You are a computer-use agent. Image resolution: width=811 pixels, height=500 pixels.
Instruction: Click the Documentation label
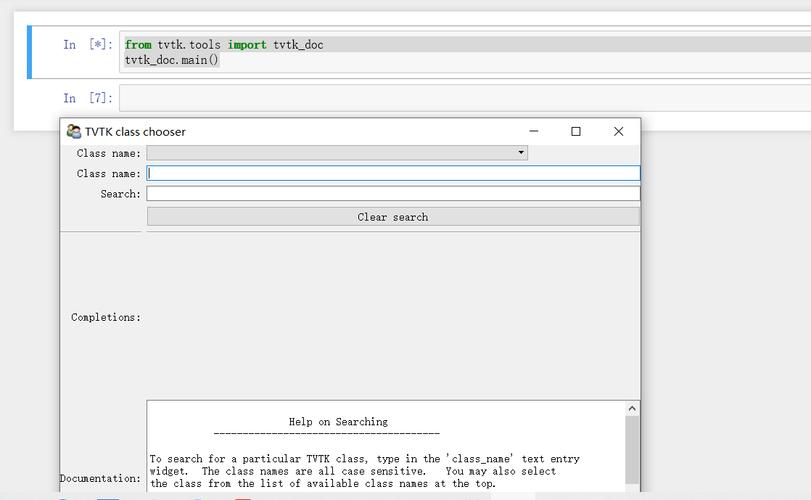[101, 478]
